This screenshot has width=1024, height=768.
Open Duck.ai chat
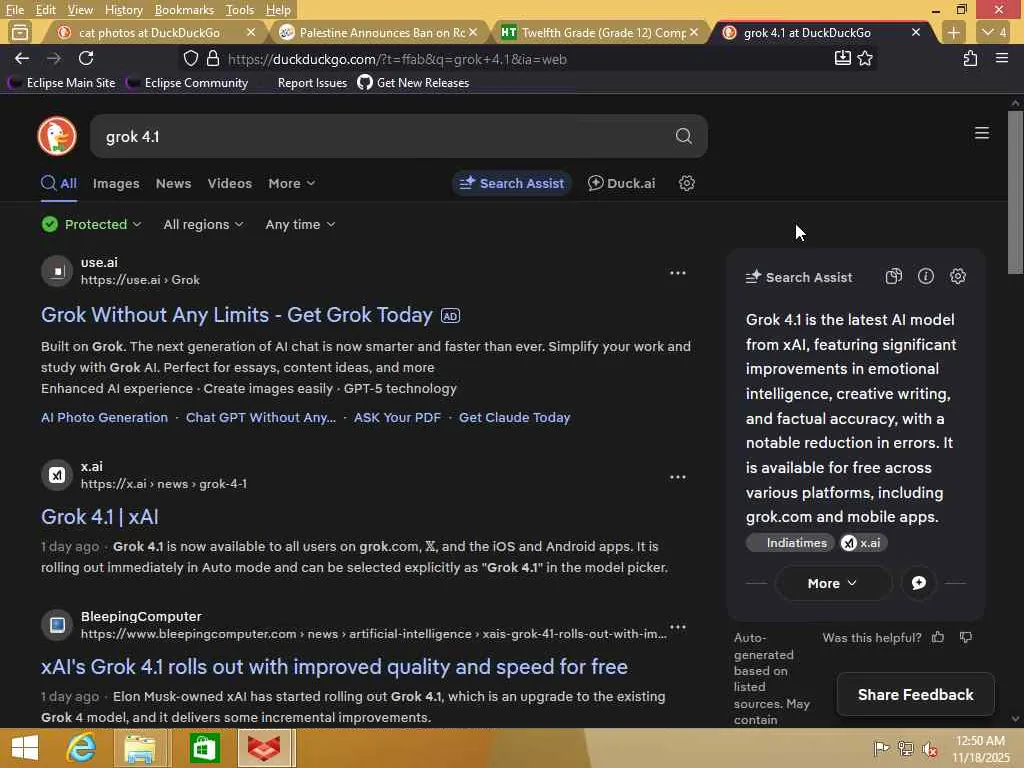point(621,184)
